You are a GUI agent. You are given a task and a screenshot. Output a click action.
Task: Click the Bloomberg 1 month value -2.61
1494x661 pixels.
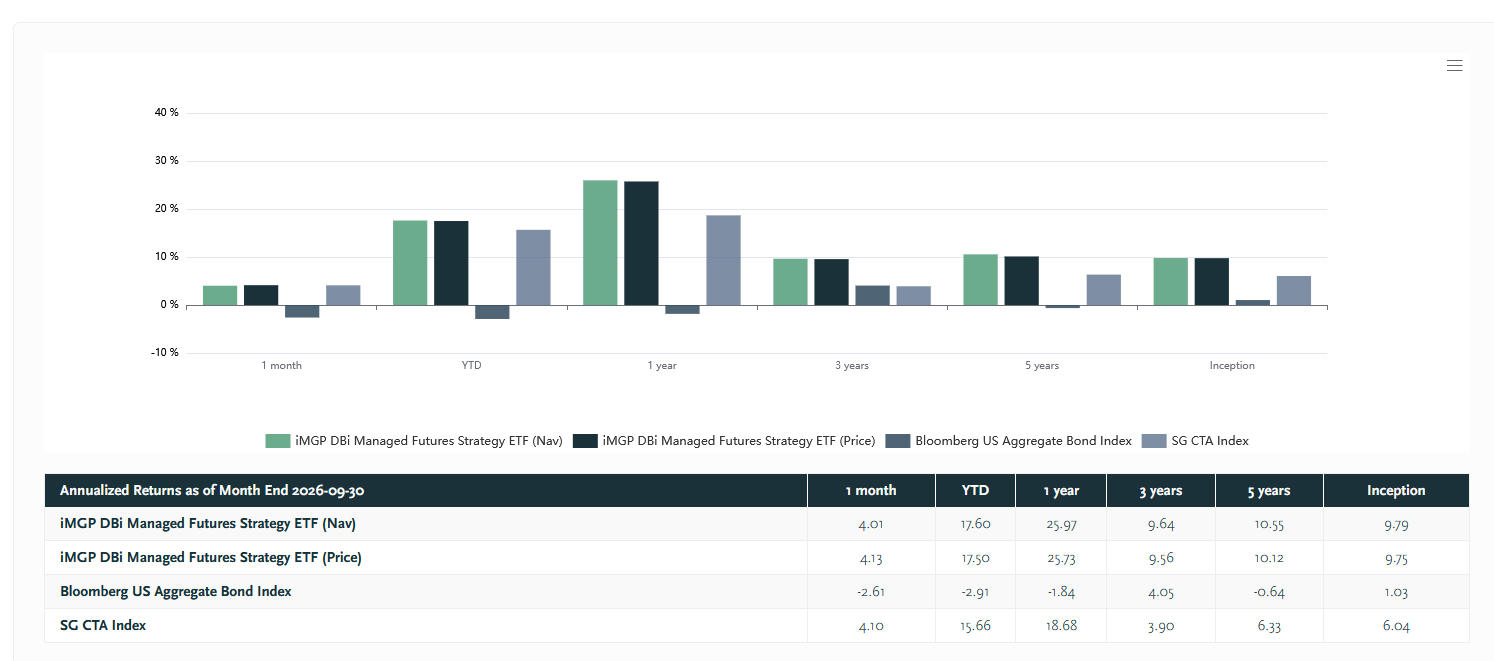[x=871, y=592]
